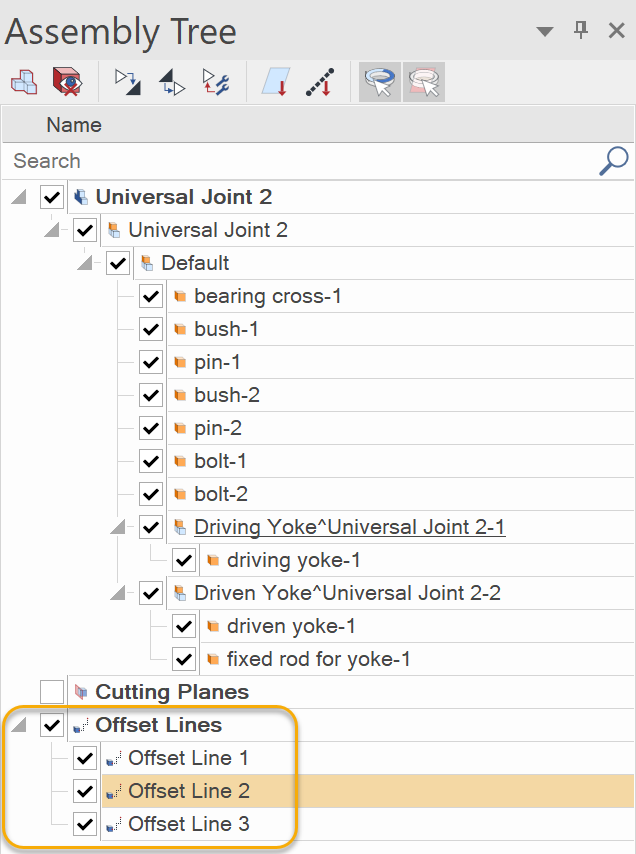Uncheck the Offset Line 3 checkbox
The width and height of the screenshot is (636, 854).
click(x=85, y=824)
